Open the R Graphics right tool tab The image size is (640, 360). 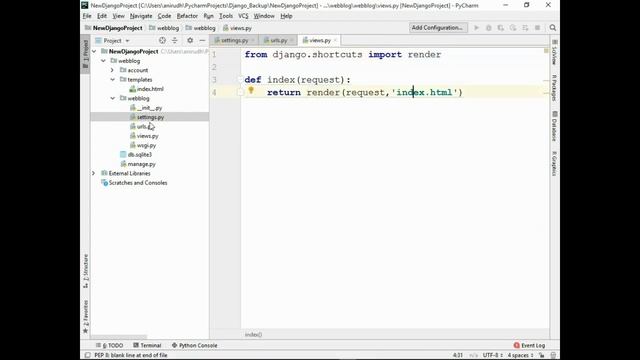coord(554,164)
